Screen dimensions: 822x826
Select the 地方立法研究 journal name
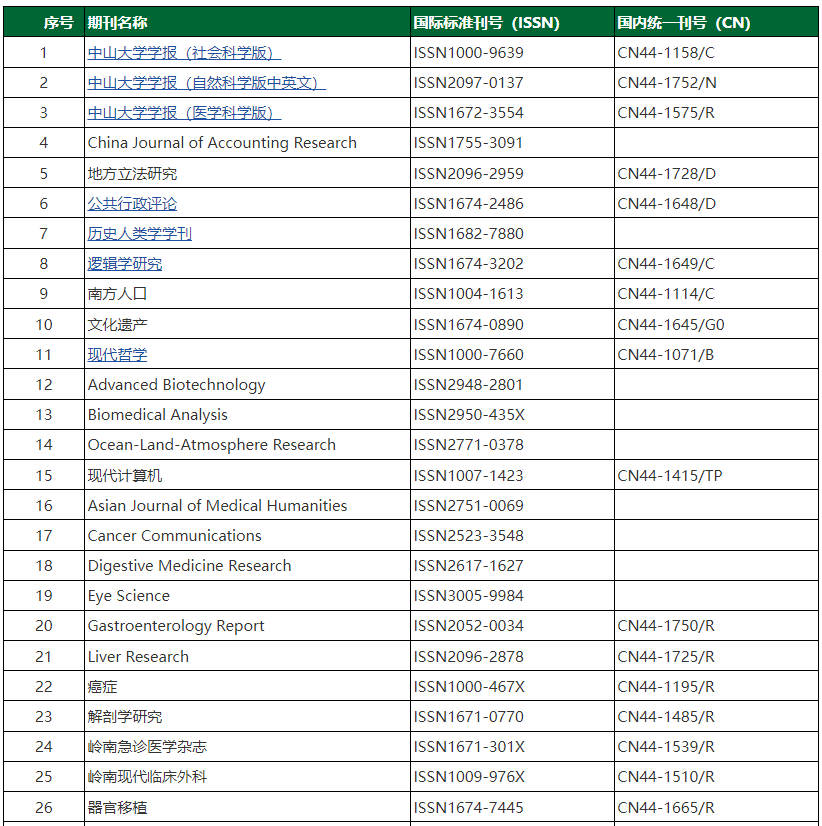tap(132, 174)
